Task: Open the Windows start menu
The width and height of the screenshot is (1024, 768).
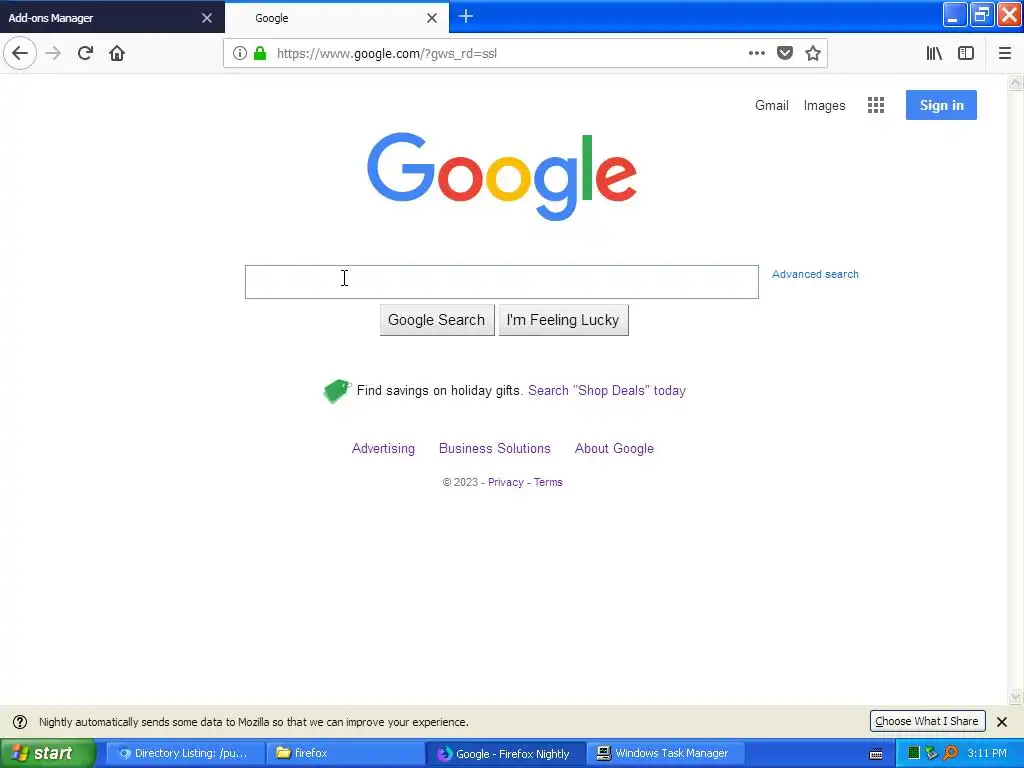Action: [x=48, y=754]
